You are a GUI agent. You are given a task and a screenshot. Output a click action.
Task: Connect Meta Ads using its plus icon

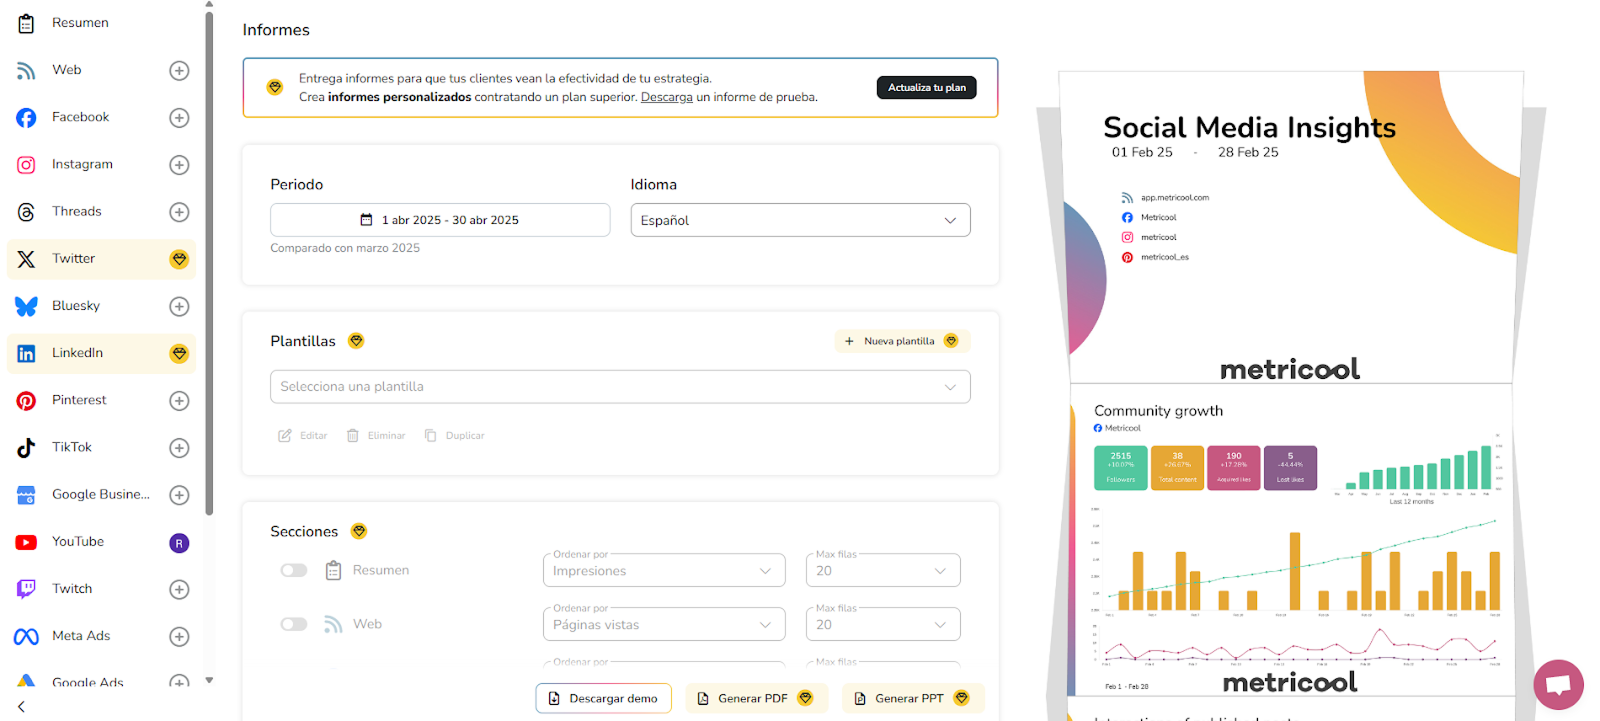pyautogui.click(x=179, y=636)
